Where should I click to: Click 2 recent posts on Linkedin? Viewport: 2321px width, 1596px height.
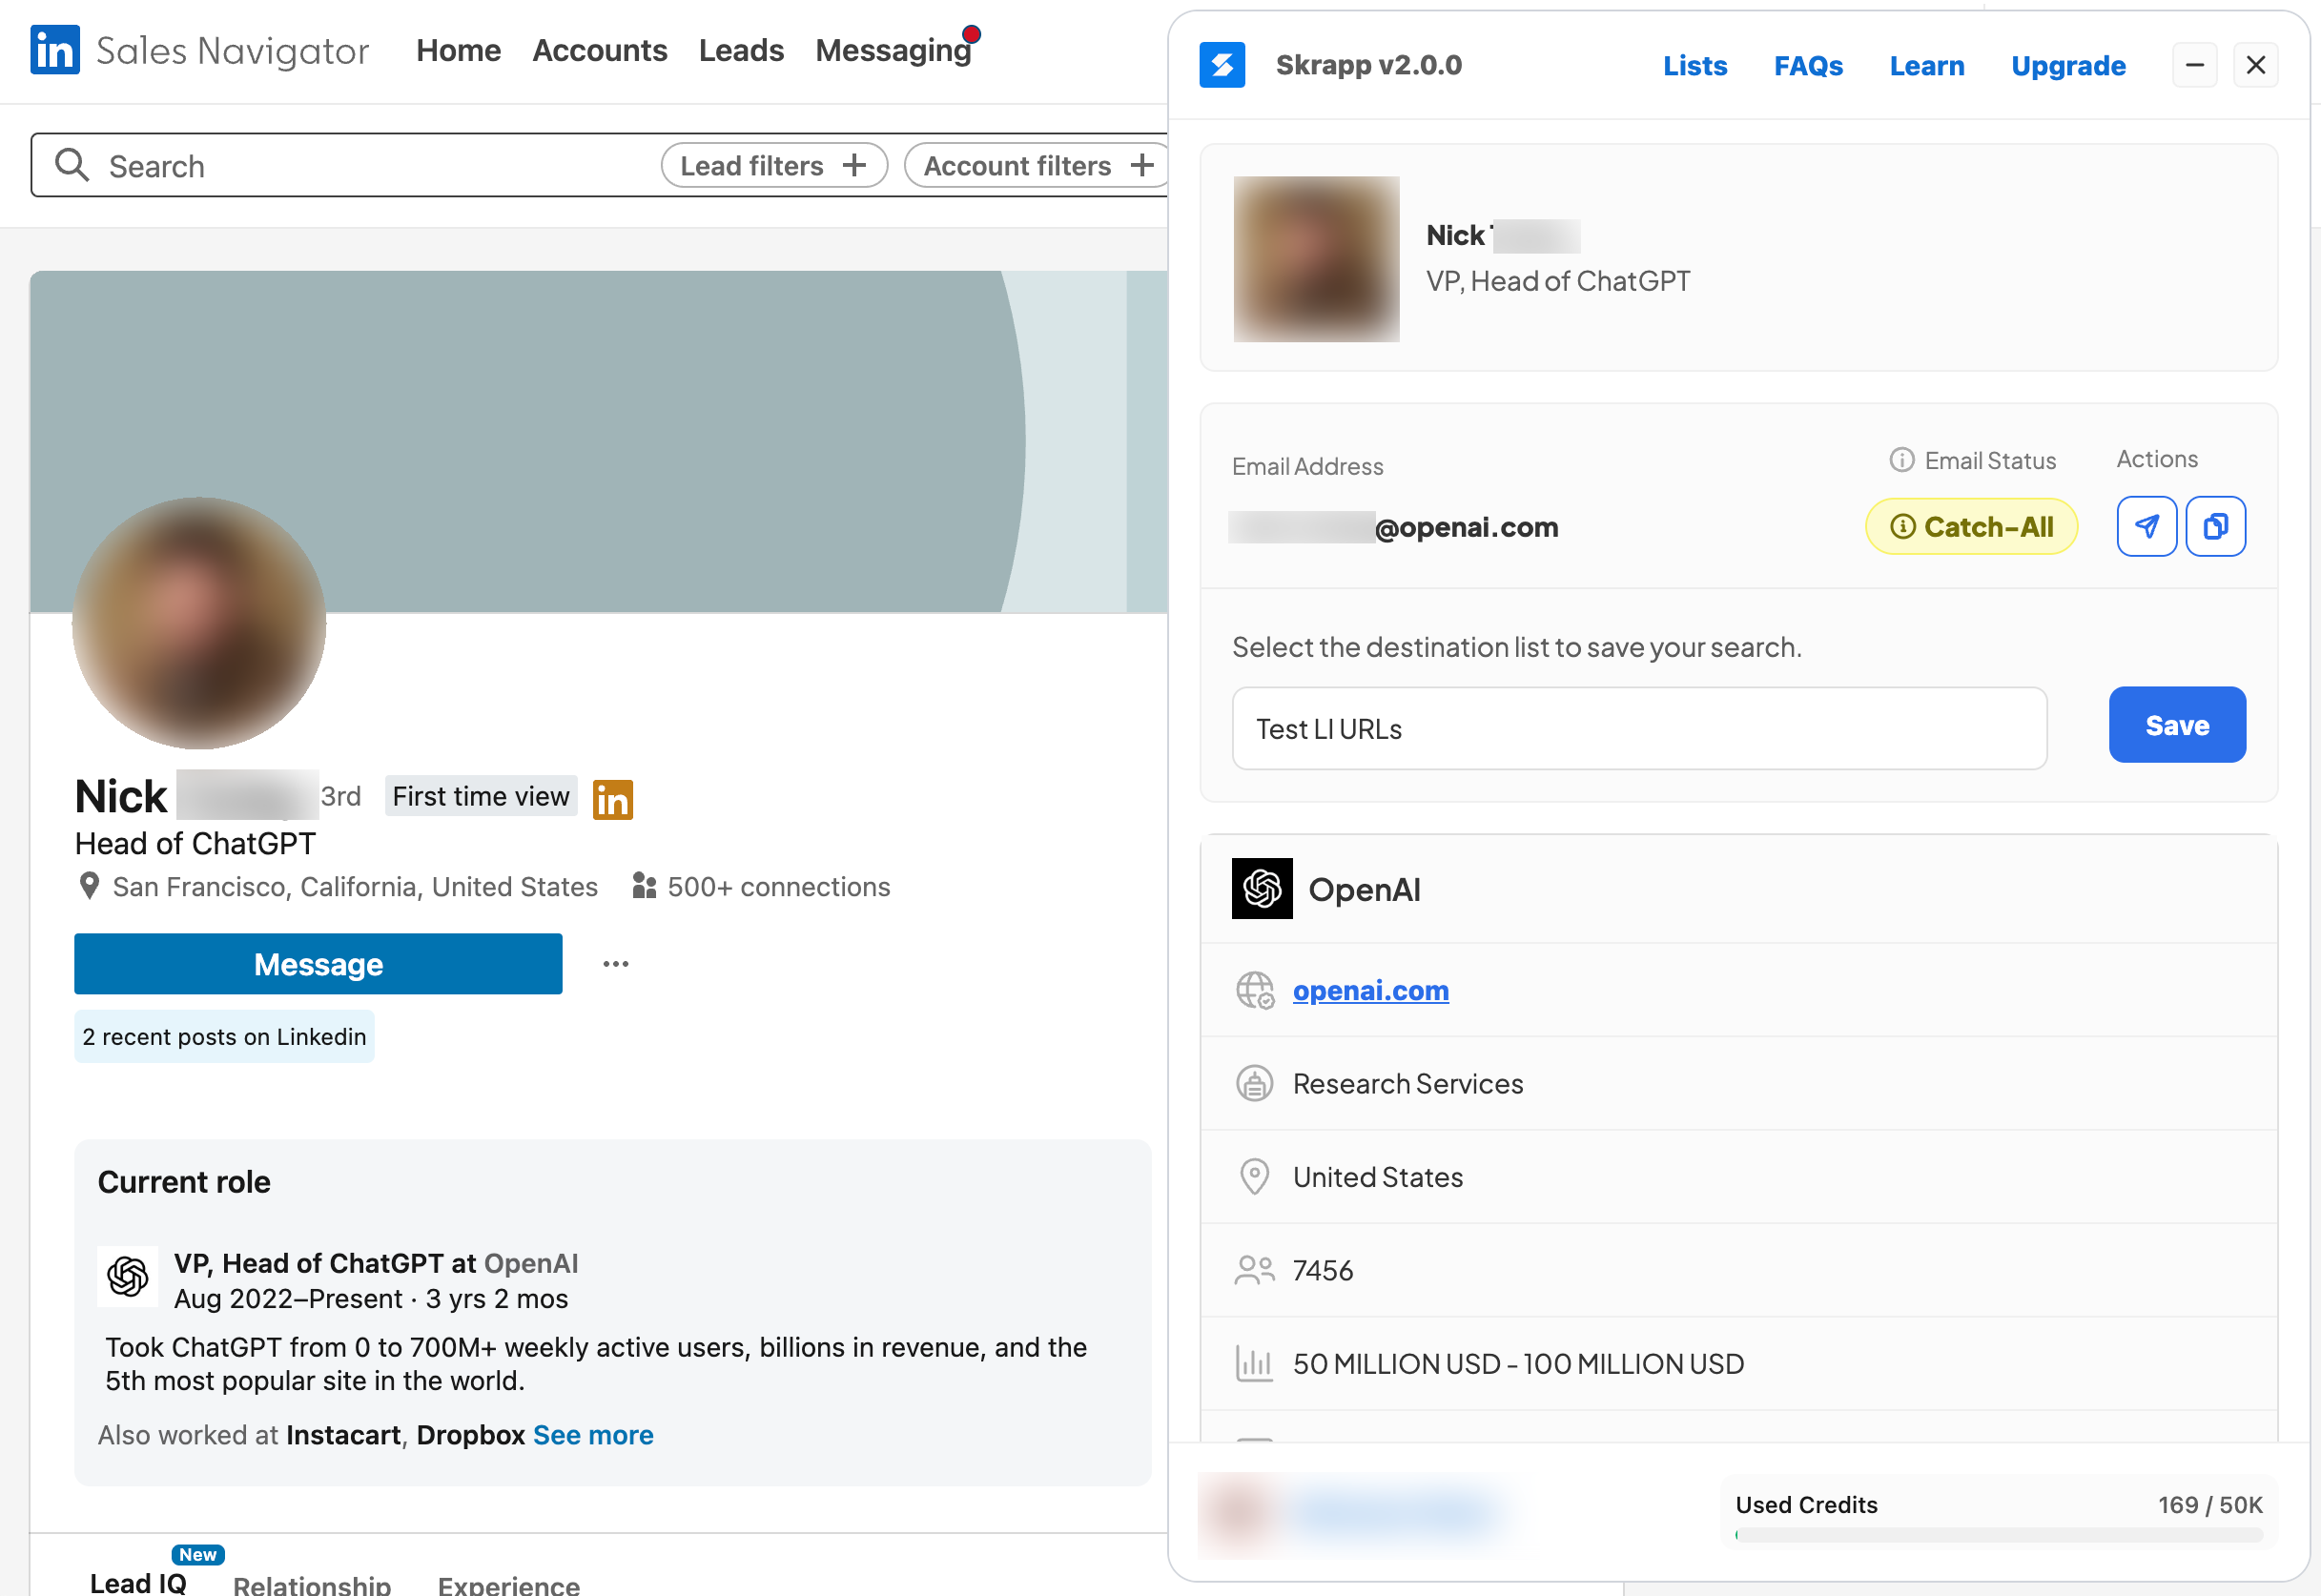pyautogui.click(x=224, y=1036)
